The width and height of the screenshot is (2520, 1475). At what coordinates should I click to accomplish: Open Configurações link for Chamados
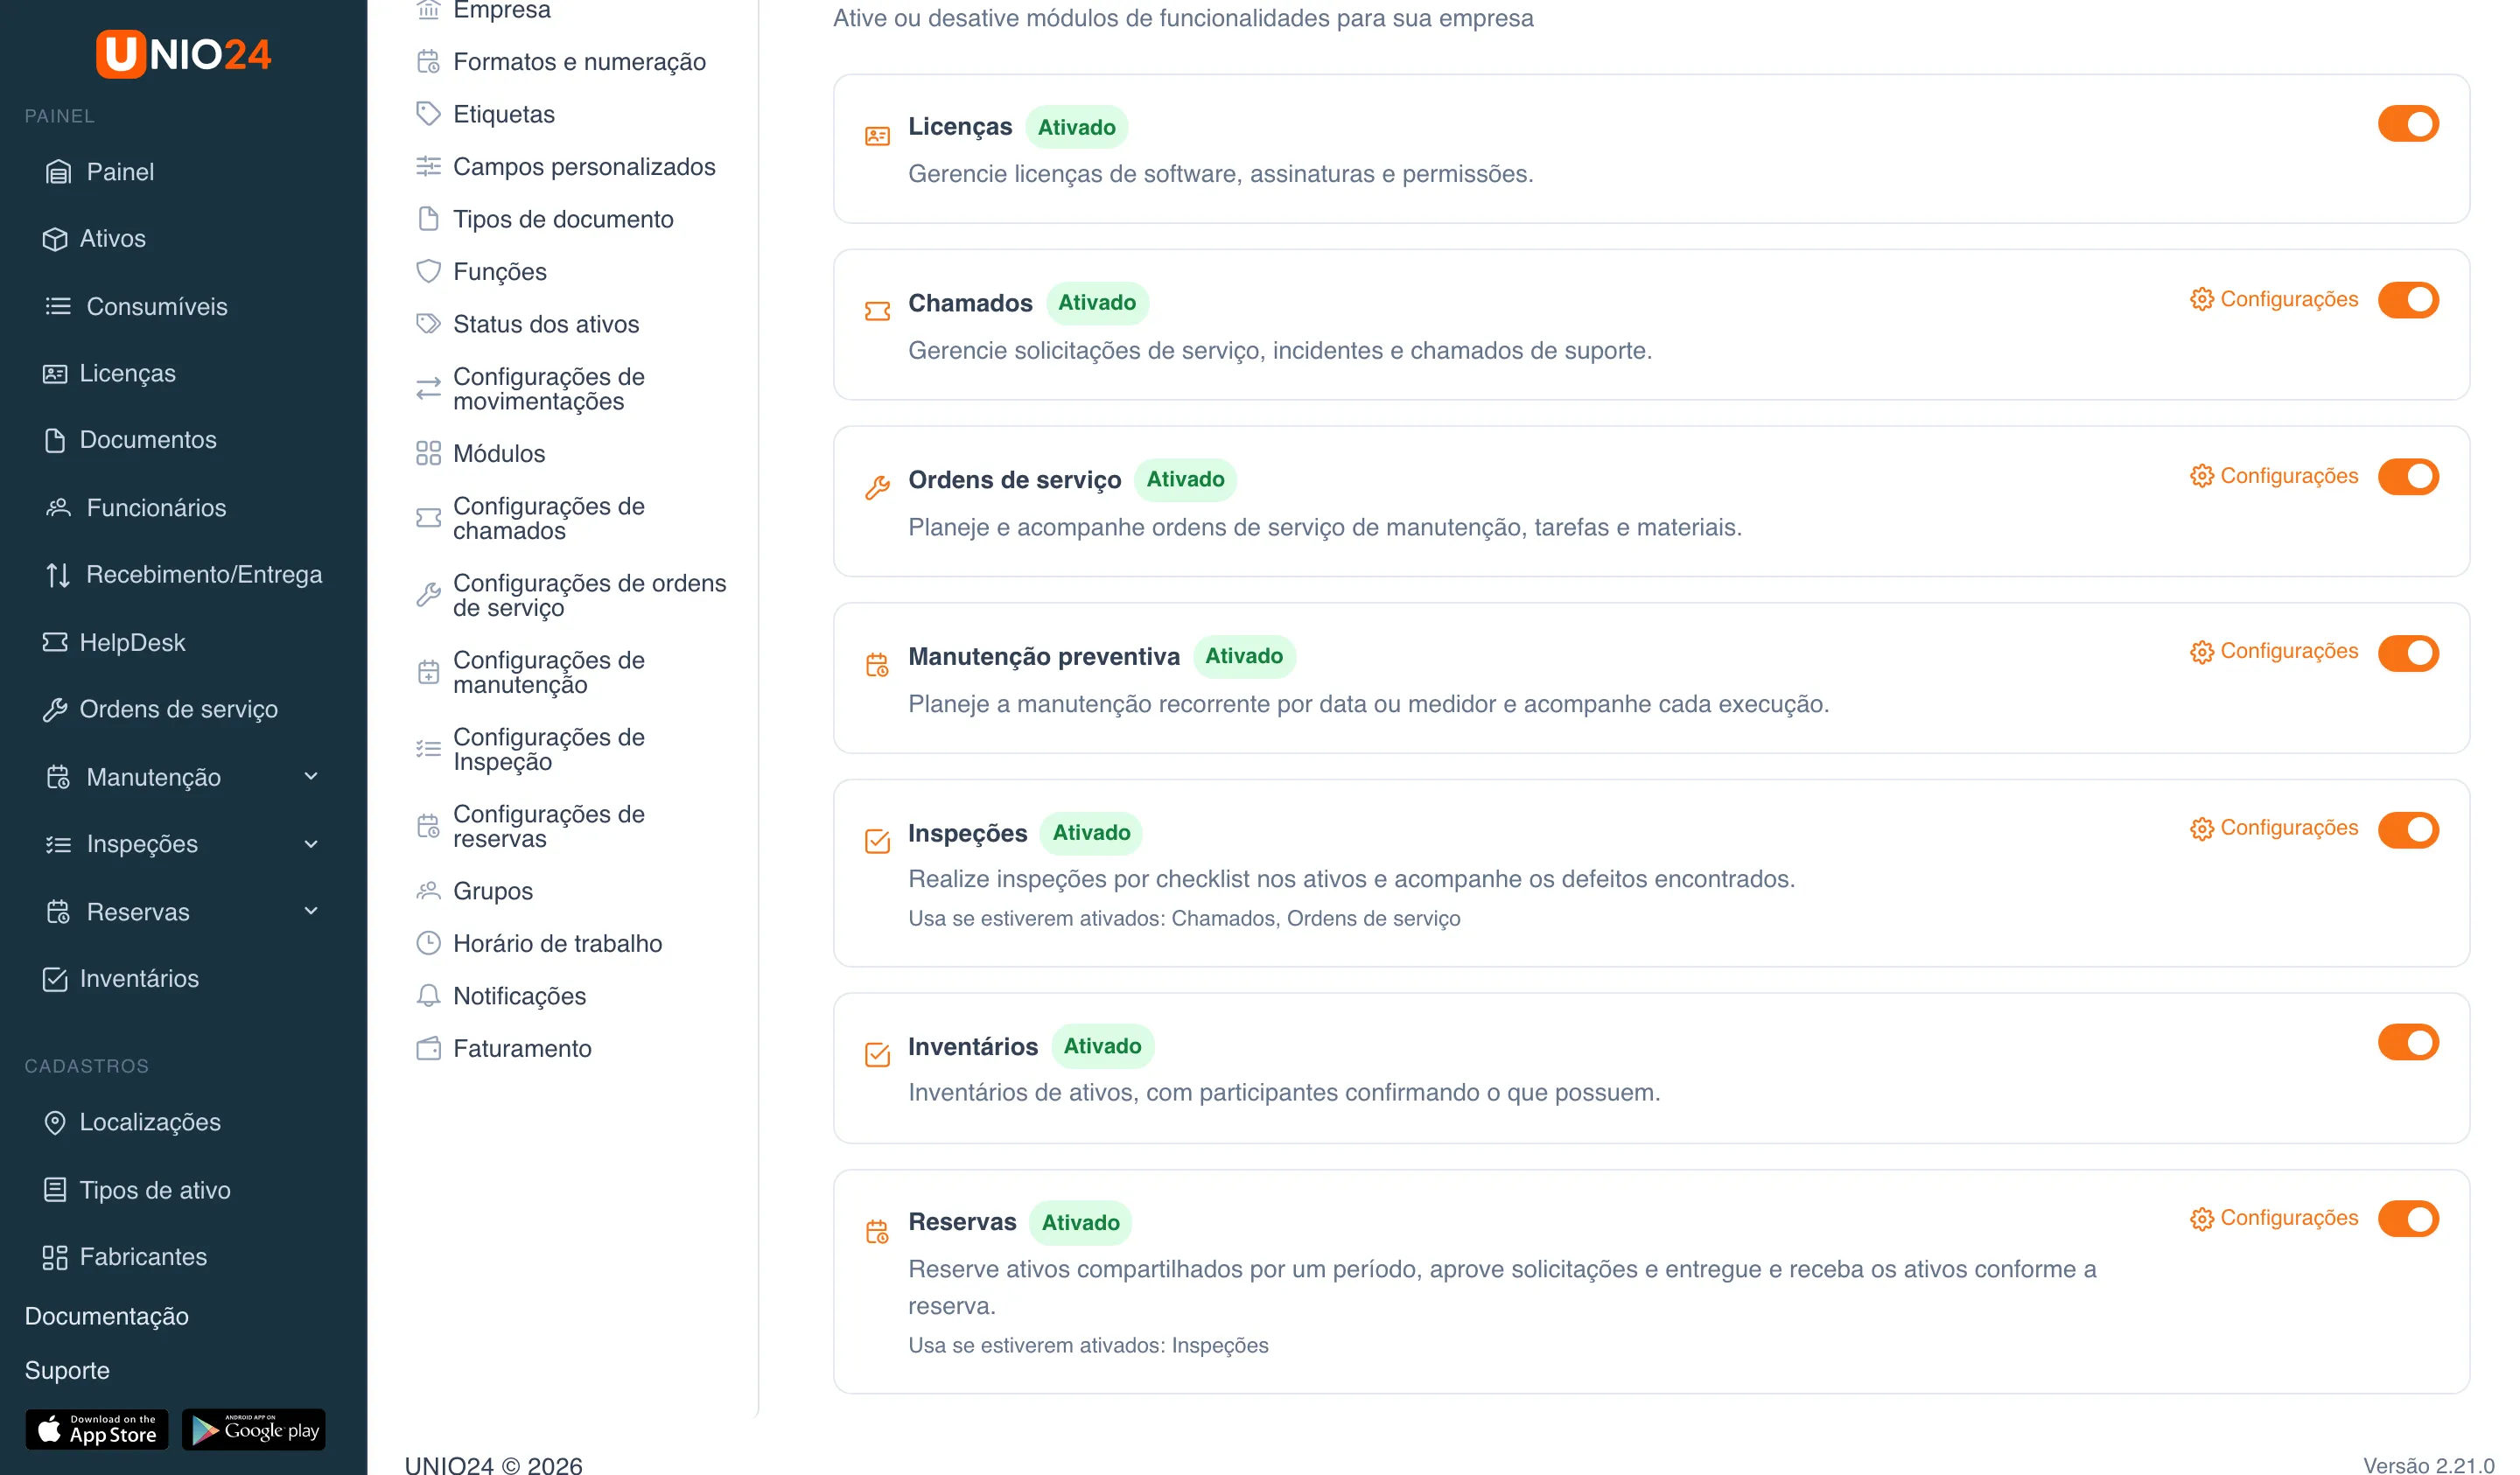pos(2273,299)
